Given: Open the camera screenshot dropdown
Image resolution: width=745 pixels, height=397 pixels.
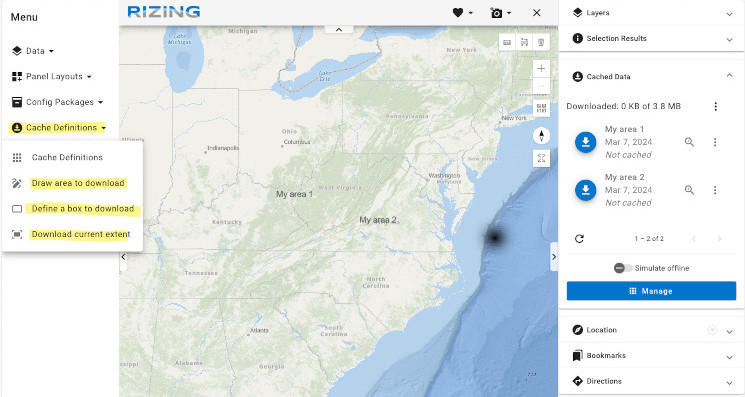Looking at the screenshot, I should 500,13.
